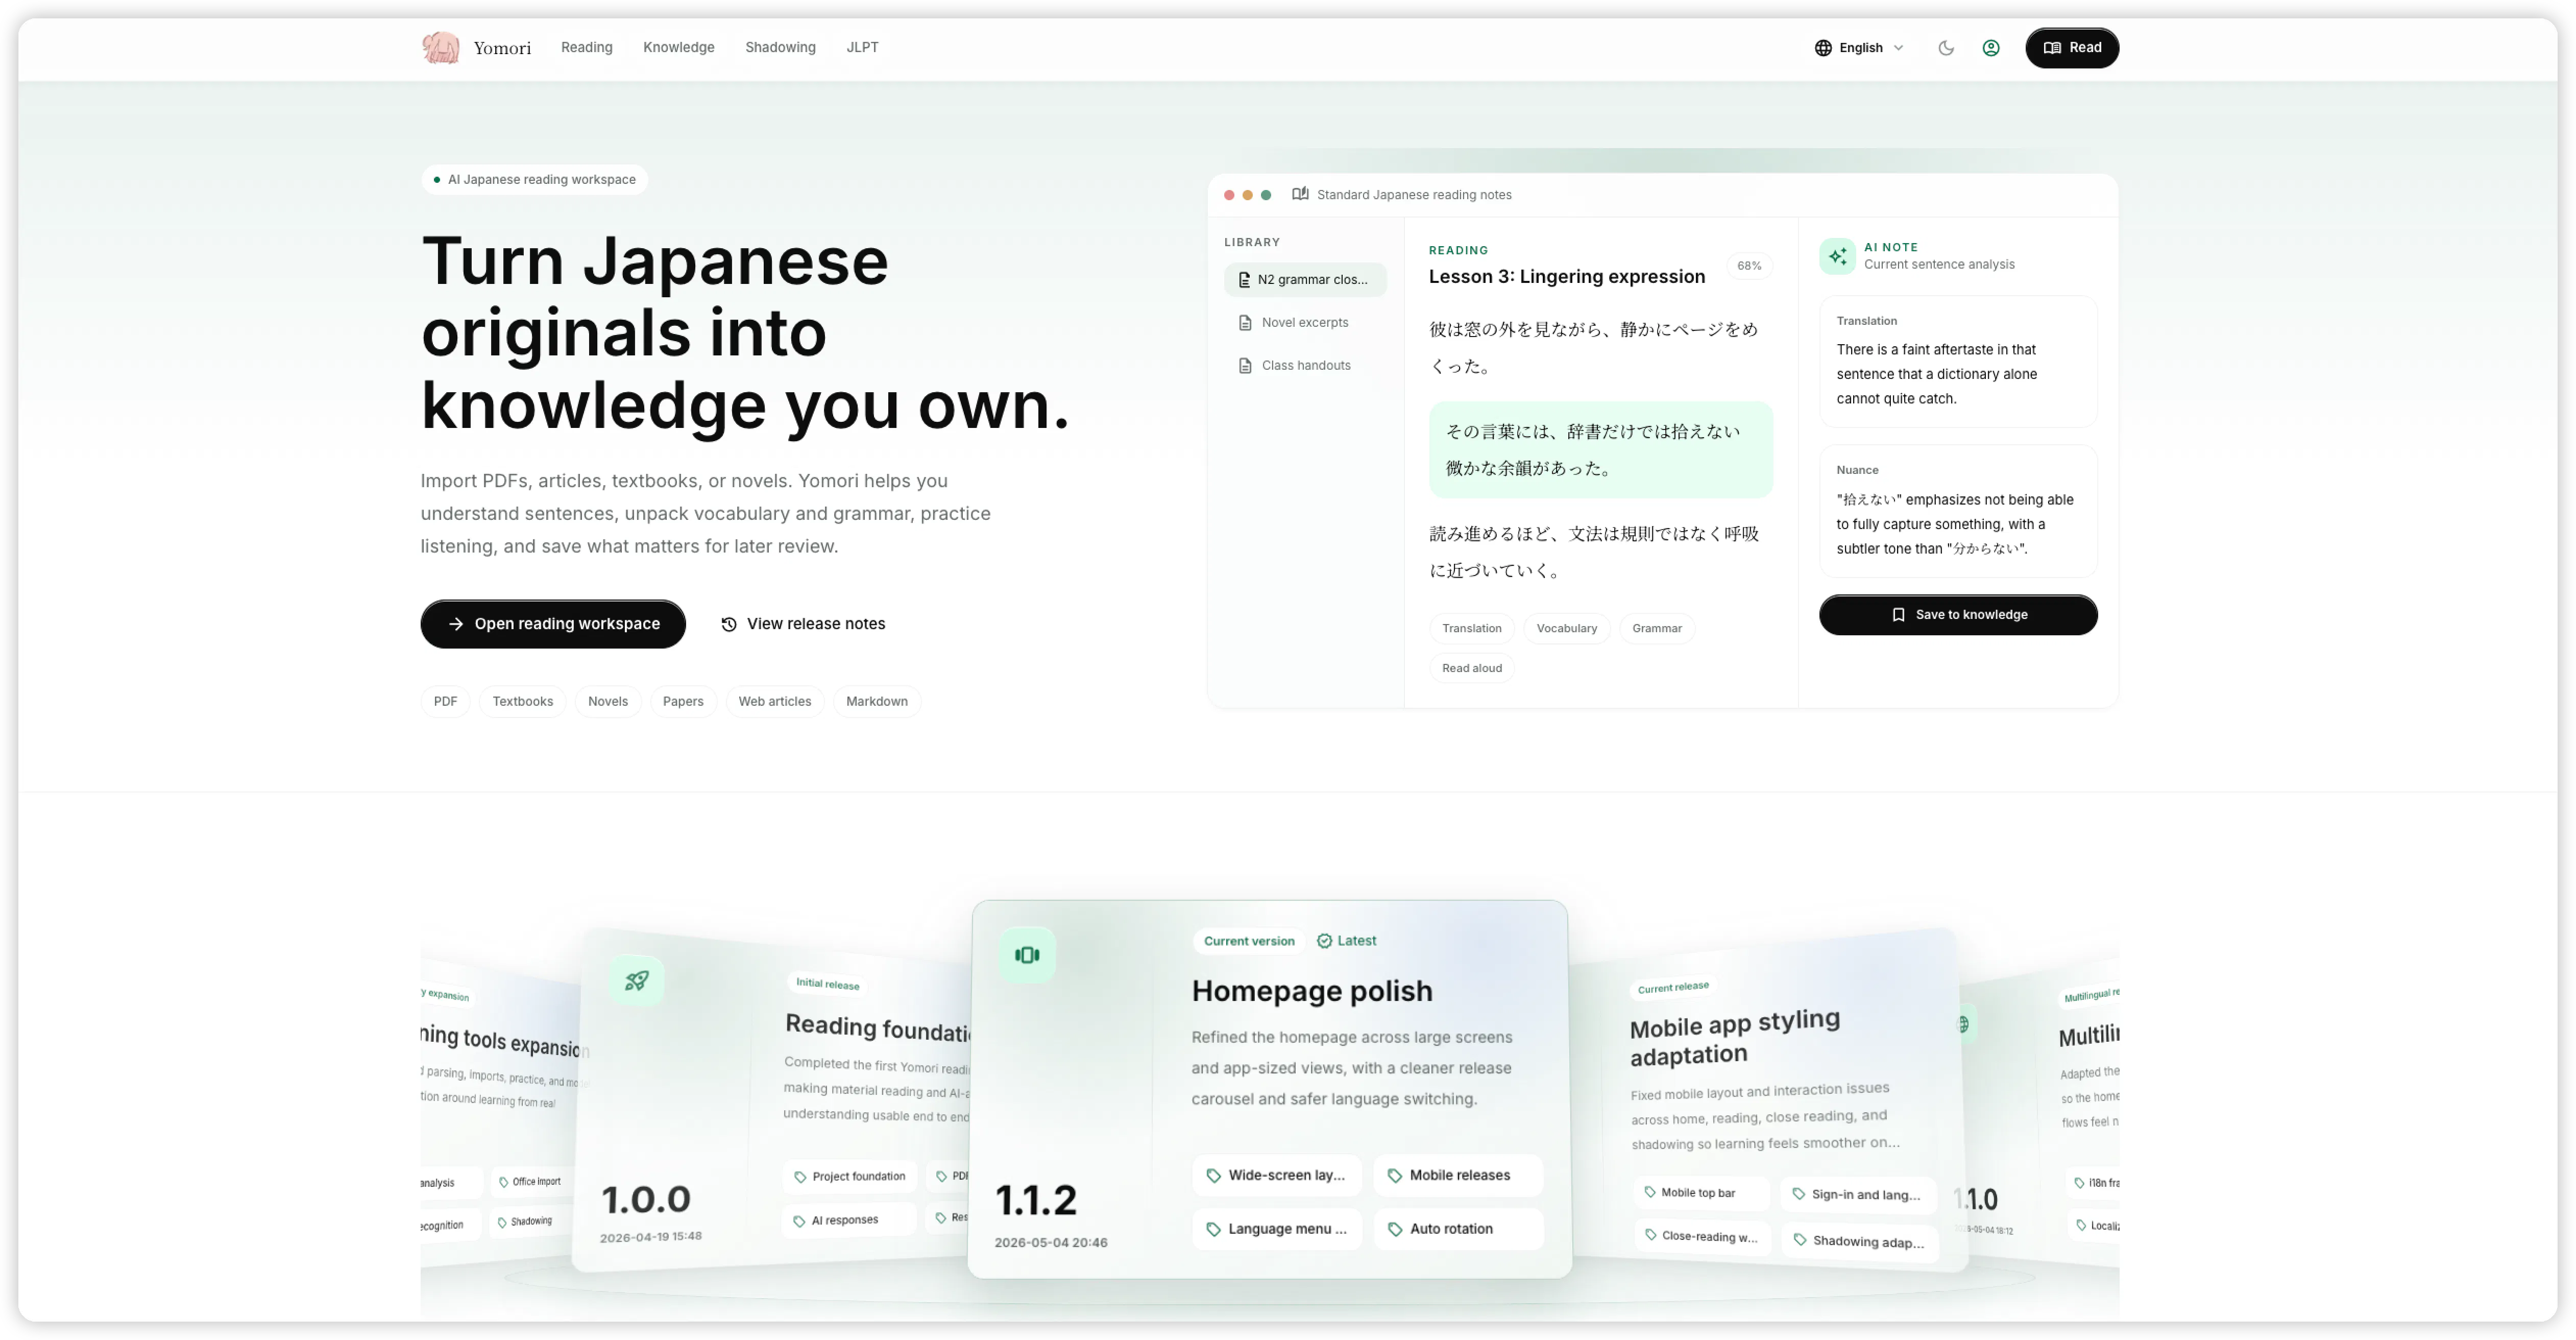Image resolution: width=2576 pixels, height=1340 pixels.
Task: Select the Novels format chip
Action: [608, 701]
